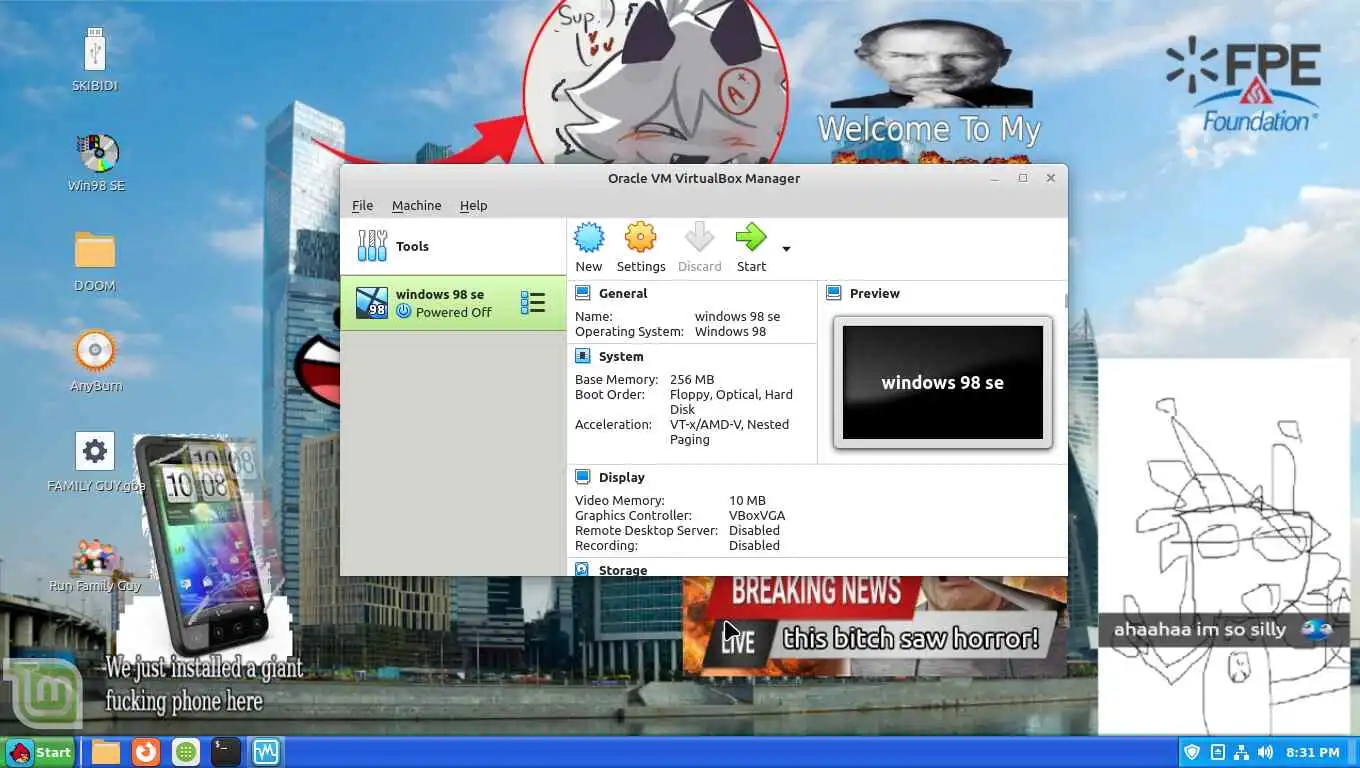The image size is (1360, 768).
Task: Open the terminal from the taskbar
Action: [x=225, y=752]
